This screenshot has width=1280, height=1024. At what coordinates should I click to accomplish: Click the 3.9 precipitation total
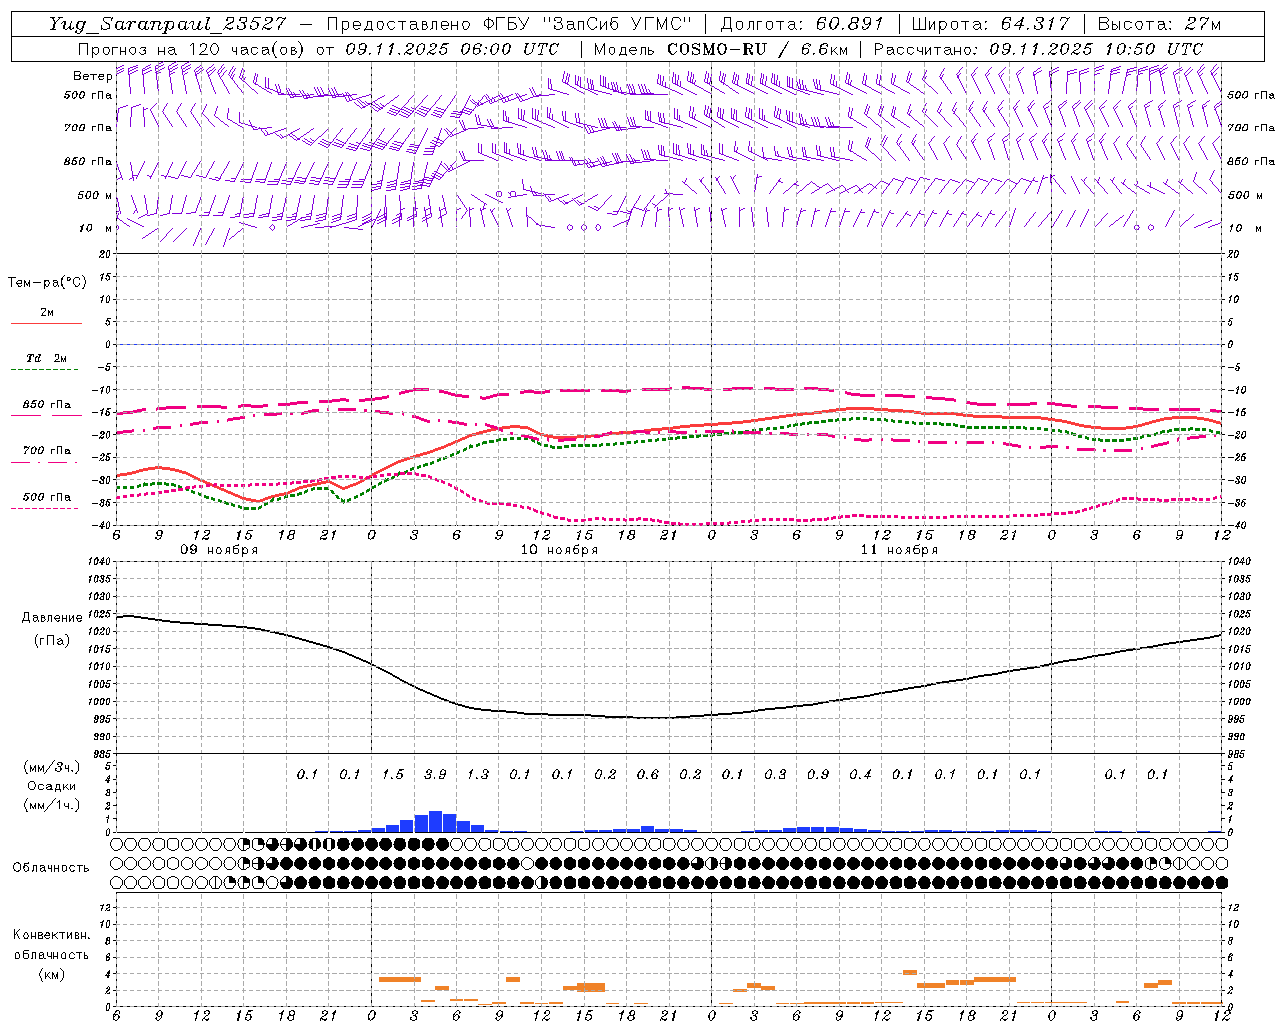tap(435, 775)
